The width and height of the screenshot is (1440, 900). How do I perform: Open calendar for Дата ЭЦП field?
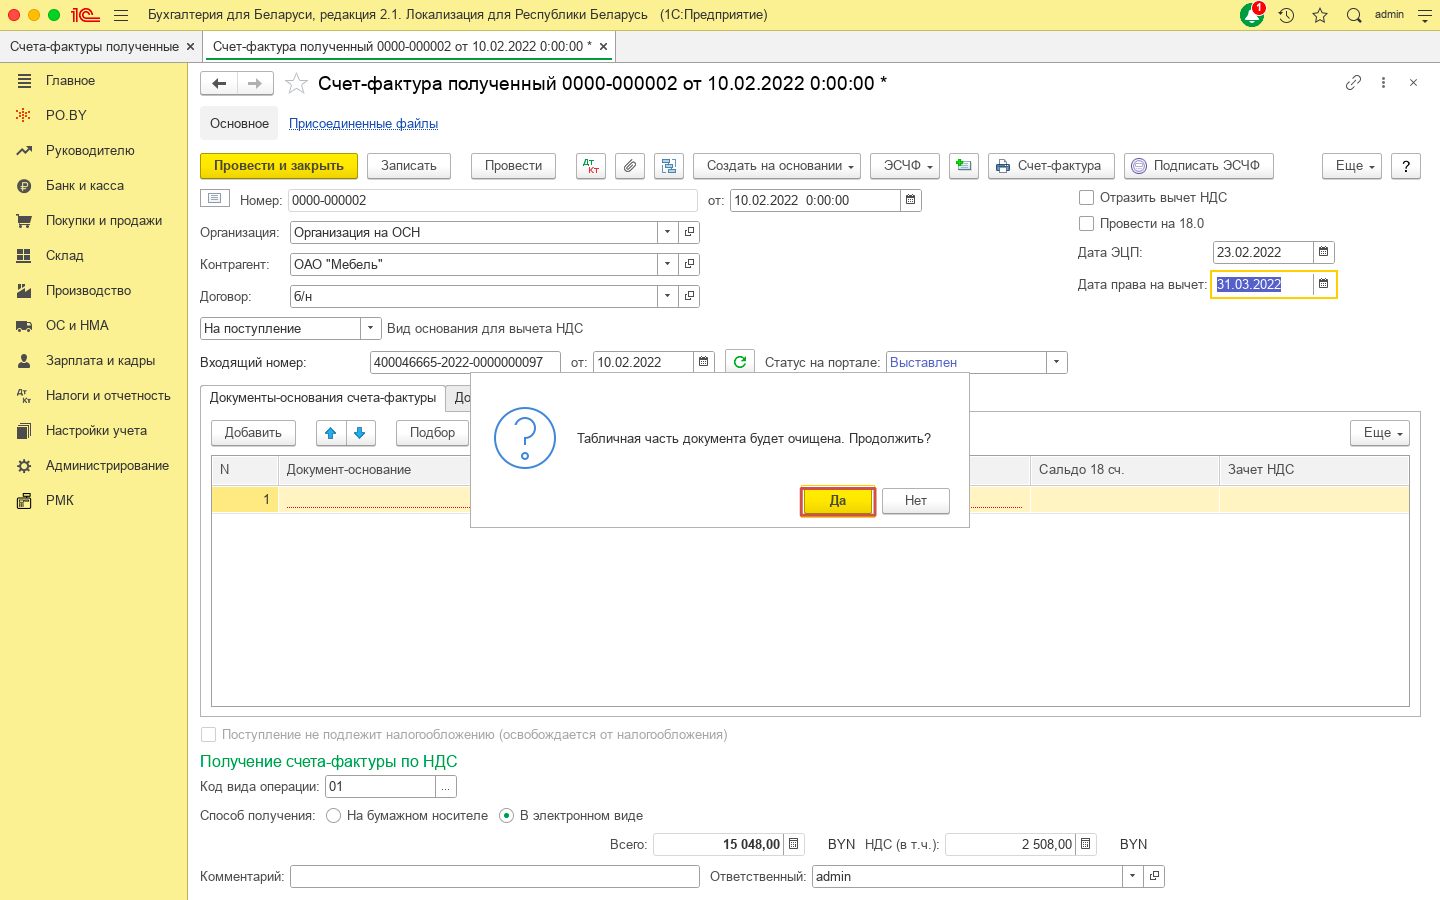(x=1323, y=252)
